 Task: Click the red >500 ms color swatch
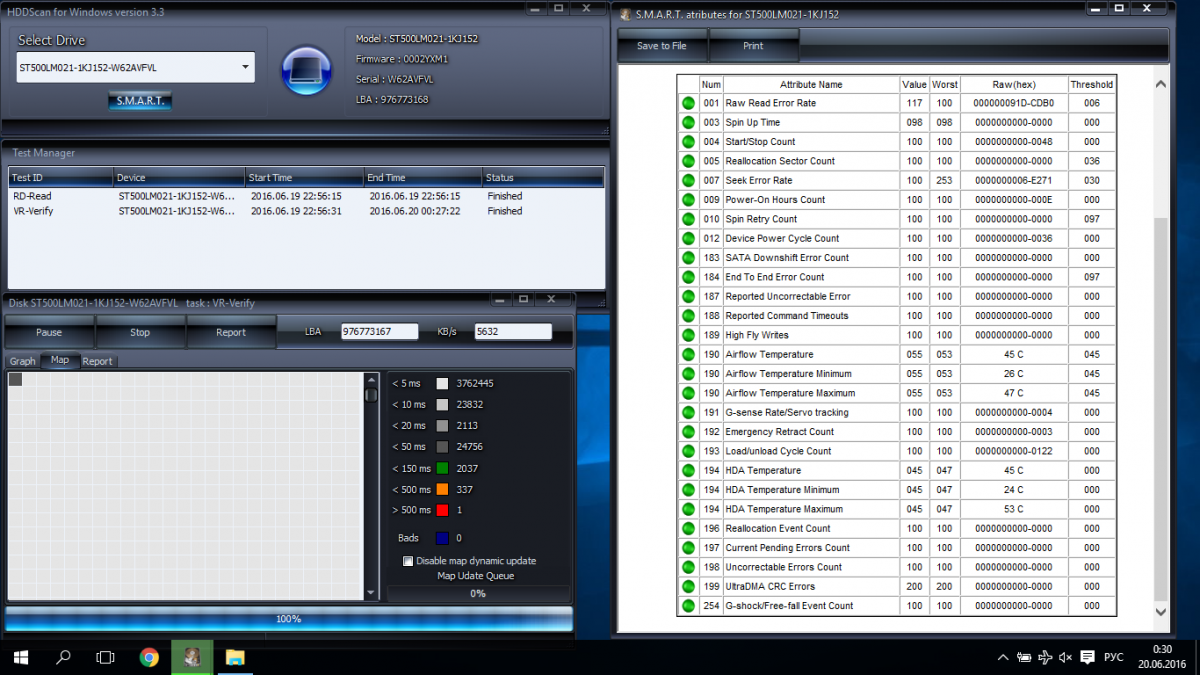click(442, 511)
